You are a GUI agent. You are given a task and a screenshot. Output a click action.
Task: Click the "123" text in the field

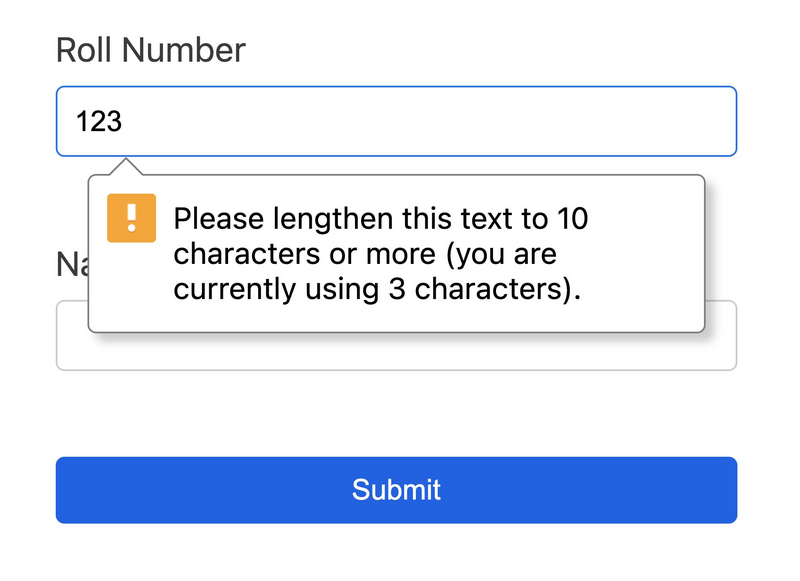(98, 122)
